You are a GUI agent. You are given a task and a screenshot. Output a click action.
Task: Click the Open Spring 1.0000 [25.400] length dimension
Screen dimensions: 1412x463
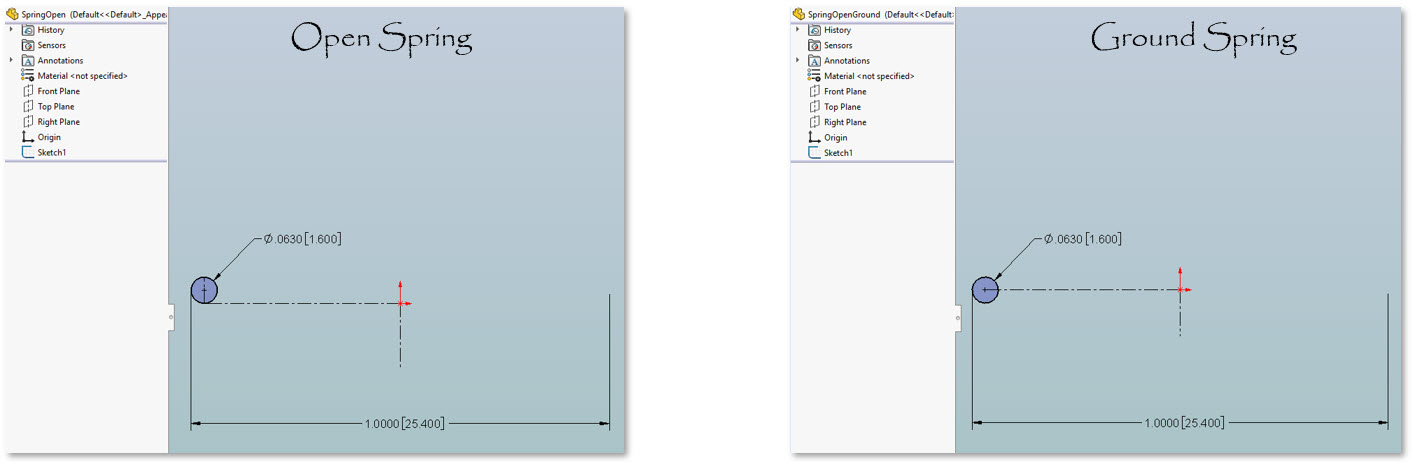point(404,424)
